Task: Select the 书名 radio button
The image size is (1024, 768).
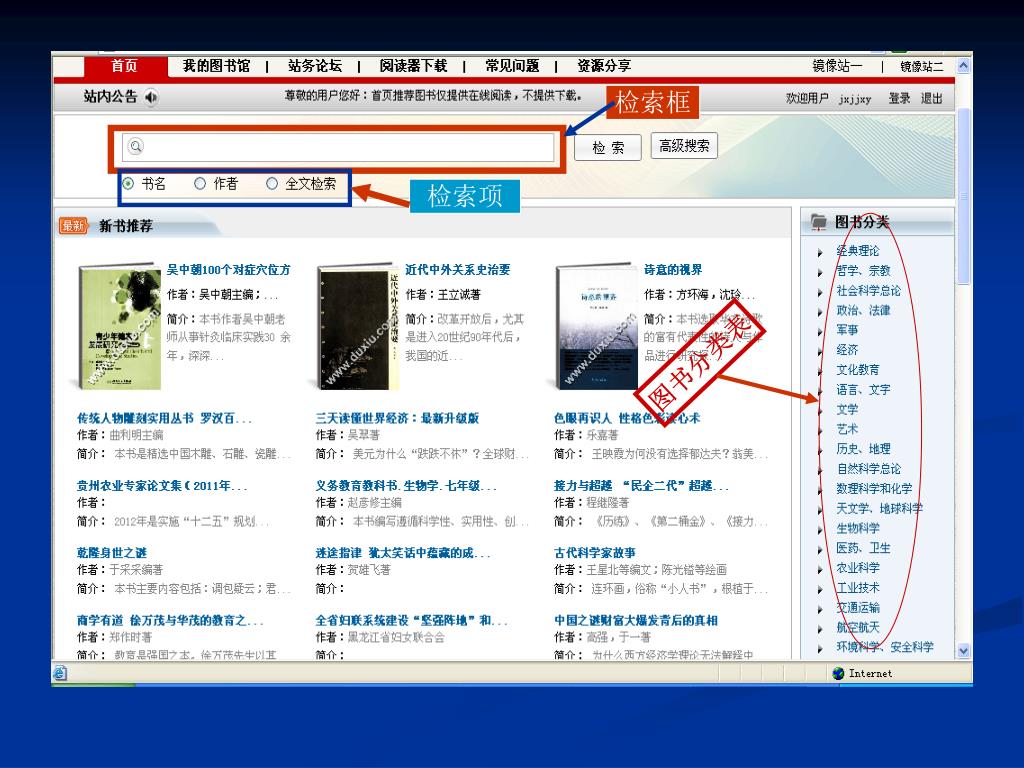Action: click(x=129, y=184)
